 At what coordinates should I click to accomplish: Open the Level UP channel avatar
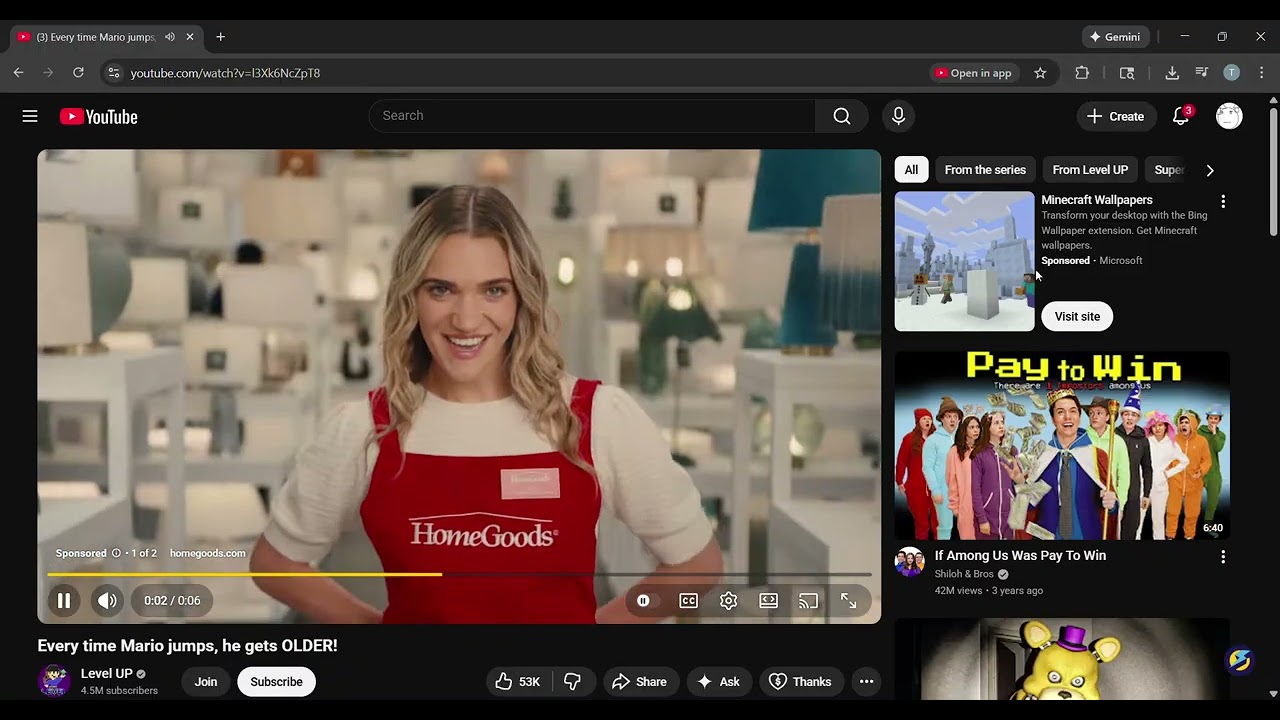[x=54, y=682]
